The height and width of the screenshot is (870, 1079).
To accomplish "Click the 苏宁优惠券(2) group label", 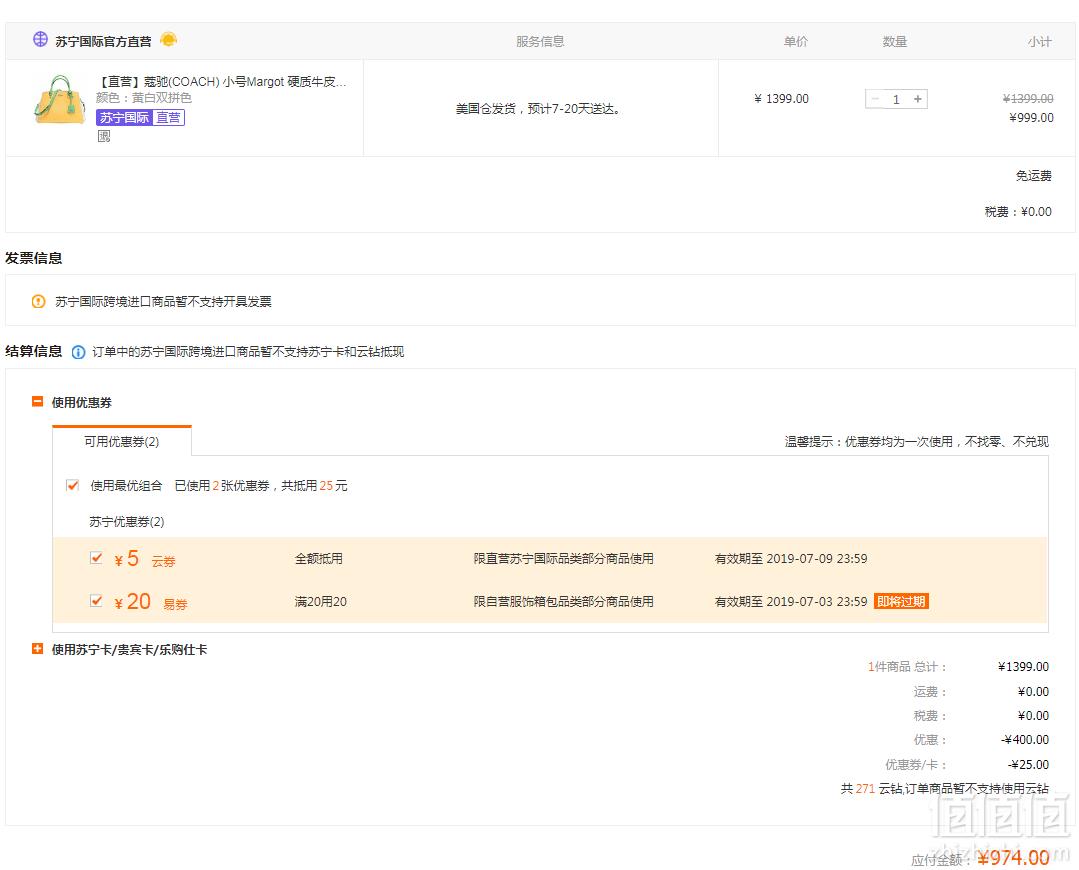I will point(127,522).
